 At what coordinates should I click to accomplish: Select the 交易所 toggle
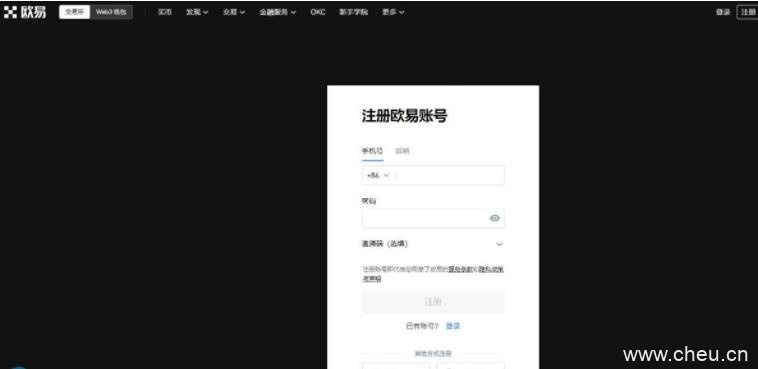click(x=74, y=12)
